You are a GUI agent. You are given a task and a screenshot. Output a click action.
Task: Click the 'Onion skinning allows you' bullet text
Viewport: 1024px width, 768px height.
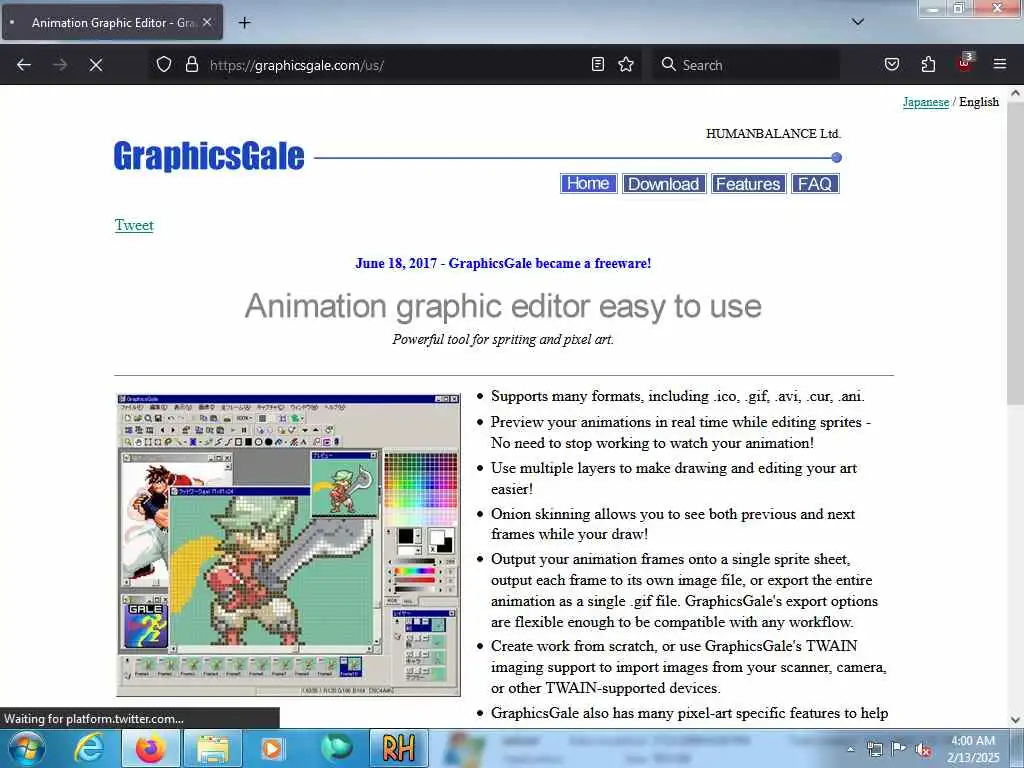point(673,524)
